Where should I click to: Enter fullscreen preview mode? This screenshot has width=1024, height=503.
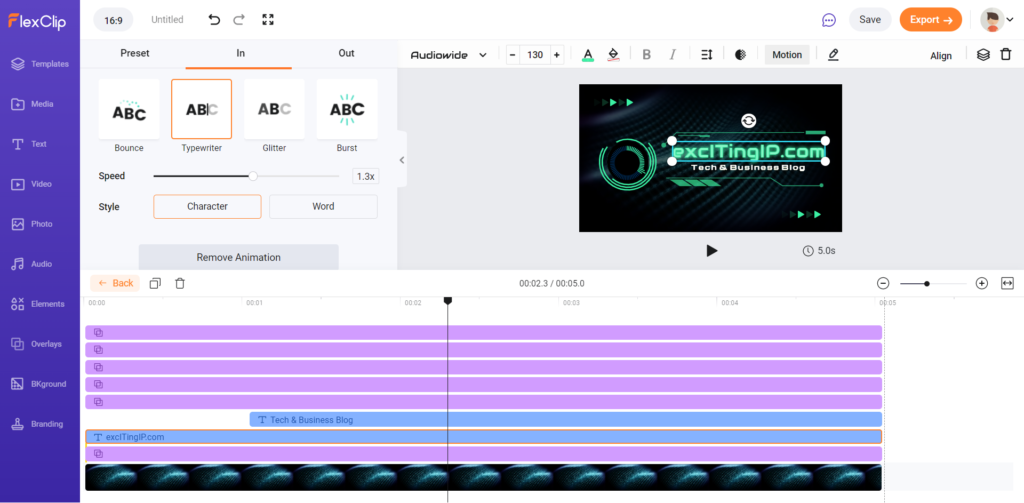point(268,20)
